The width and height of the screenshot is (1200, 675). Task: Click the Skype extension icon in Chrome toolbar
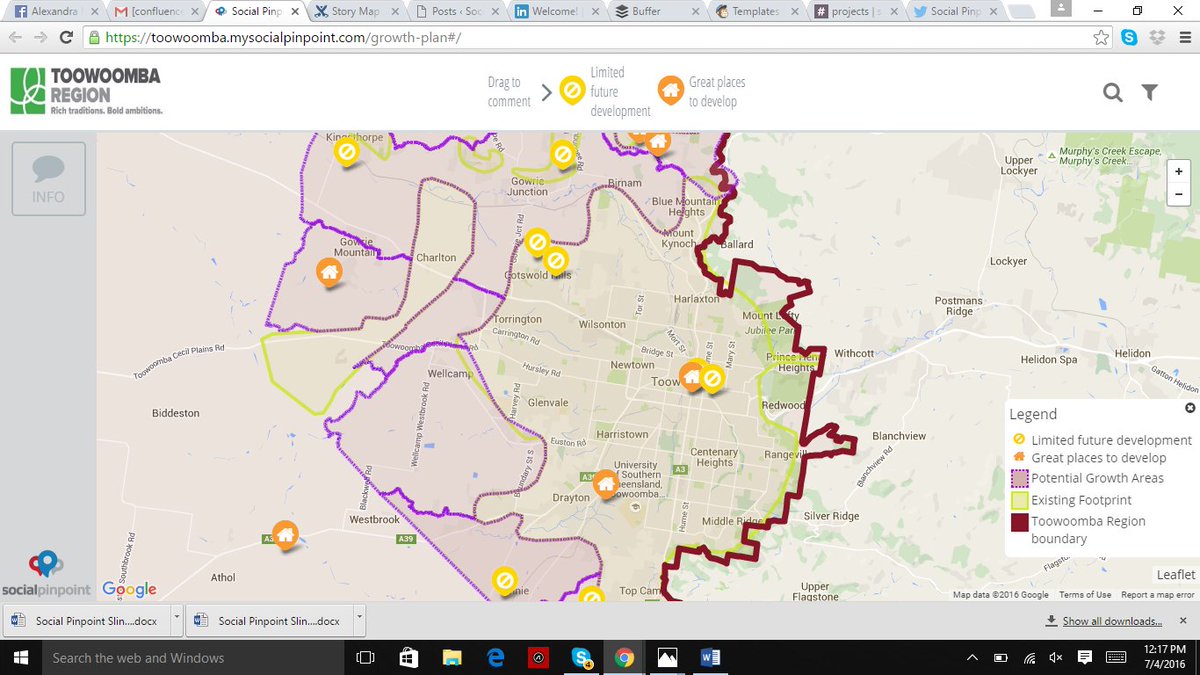1129,37
